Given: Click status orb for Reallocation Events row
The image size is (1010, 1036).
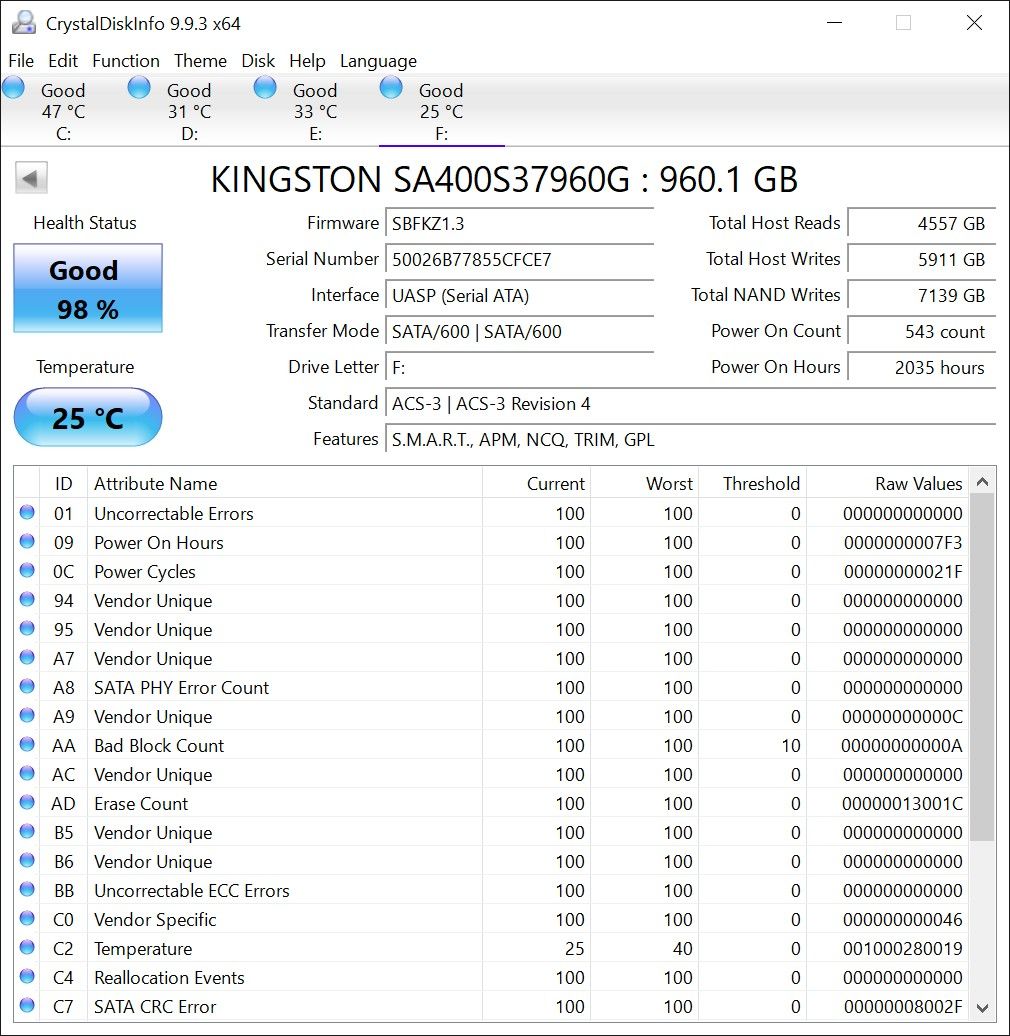Looking at the screenshot, I should (x=27, y=977).
